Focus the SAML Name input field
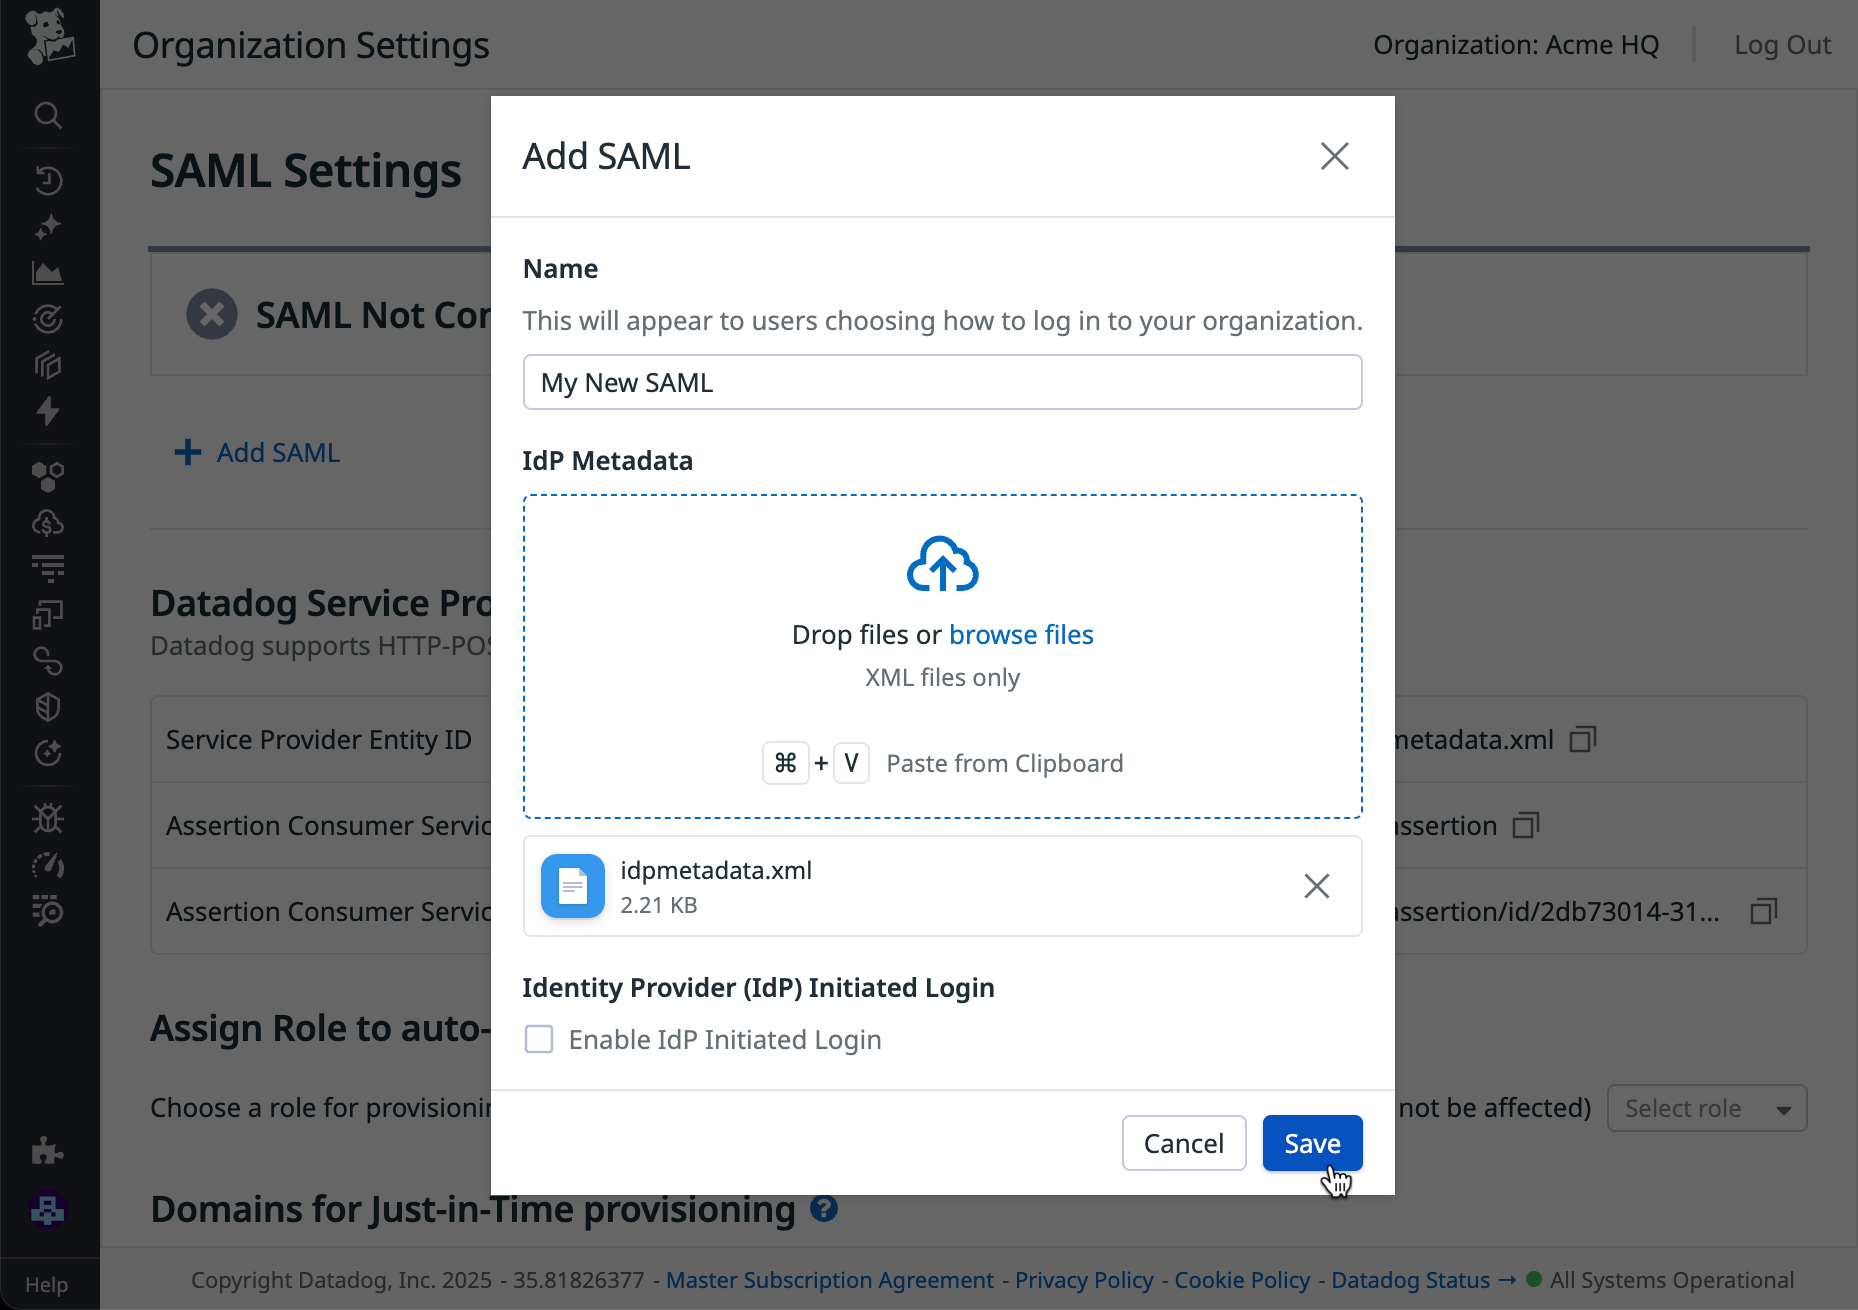 (x=942, y=383)
